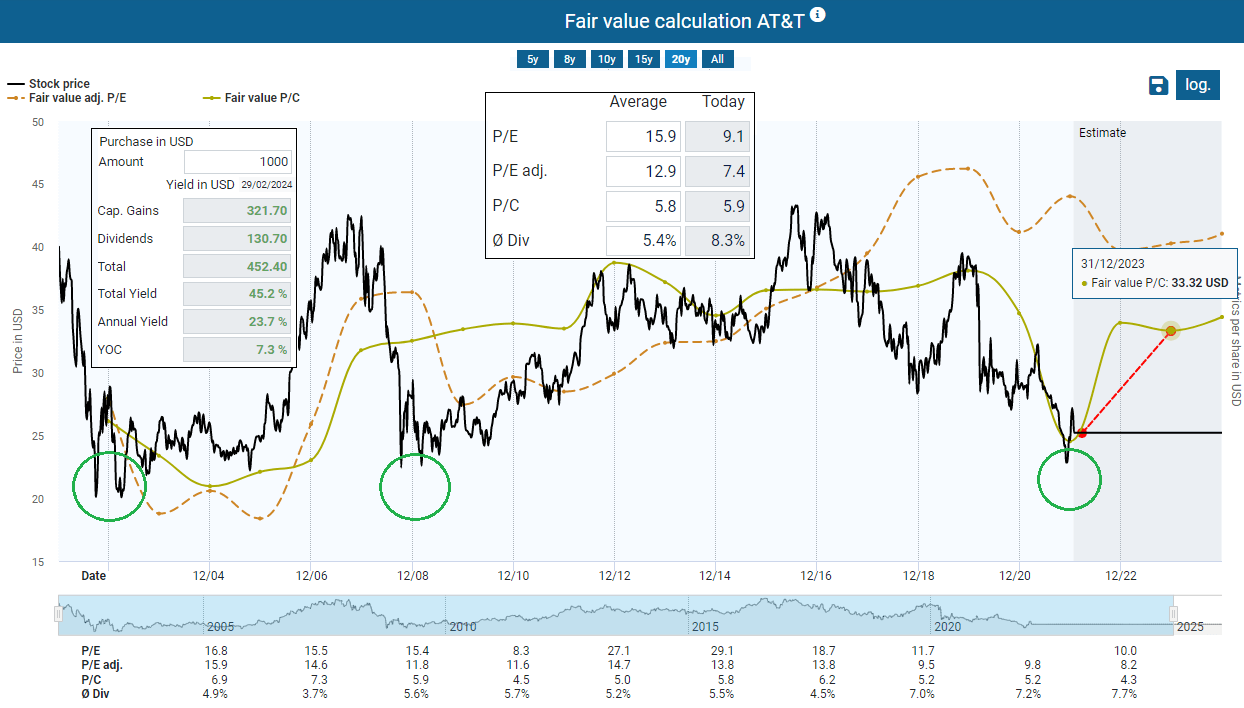Toggle the Fair value P/C legend series
This screenshot has height=708, width=1244.
[x=252, y=98]
